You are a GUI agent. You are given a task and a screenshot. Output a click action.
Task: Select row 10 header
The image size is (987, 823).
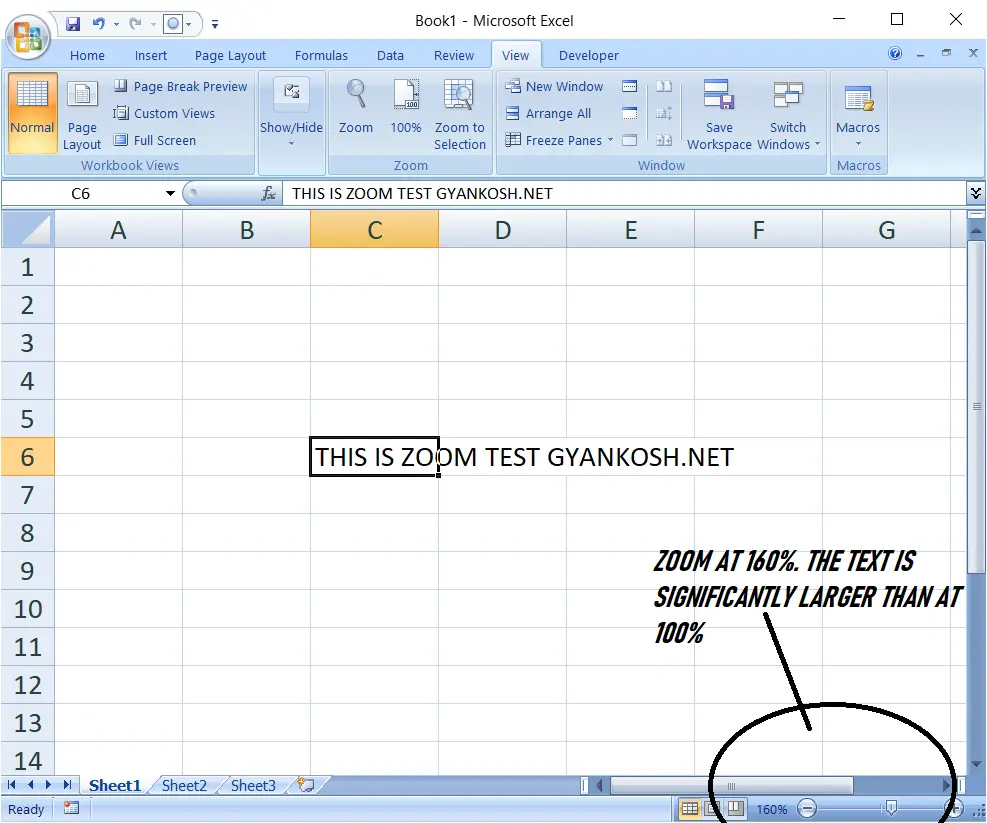(x=27, y=609)
